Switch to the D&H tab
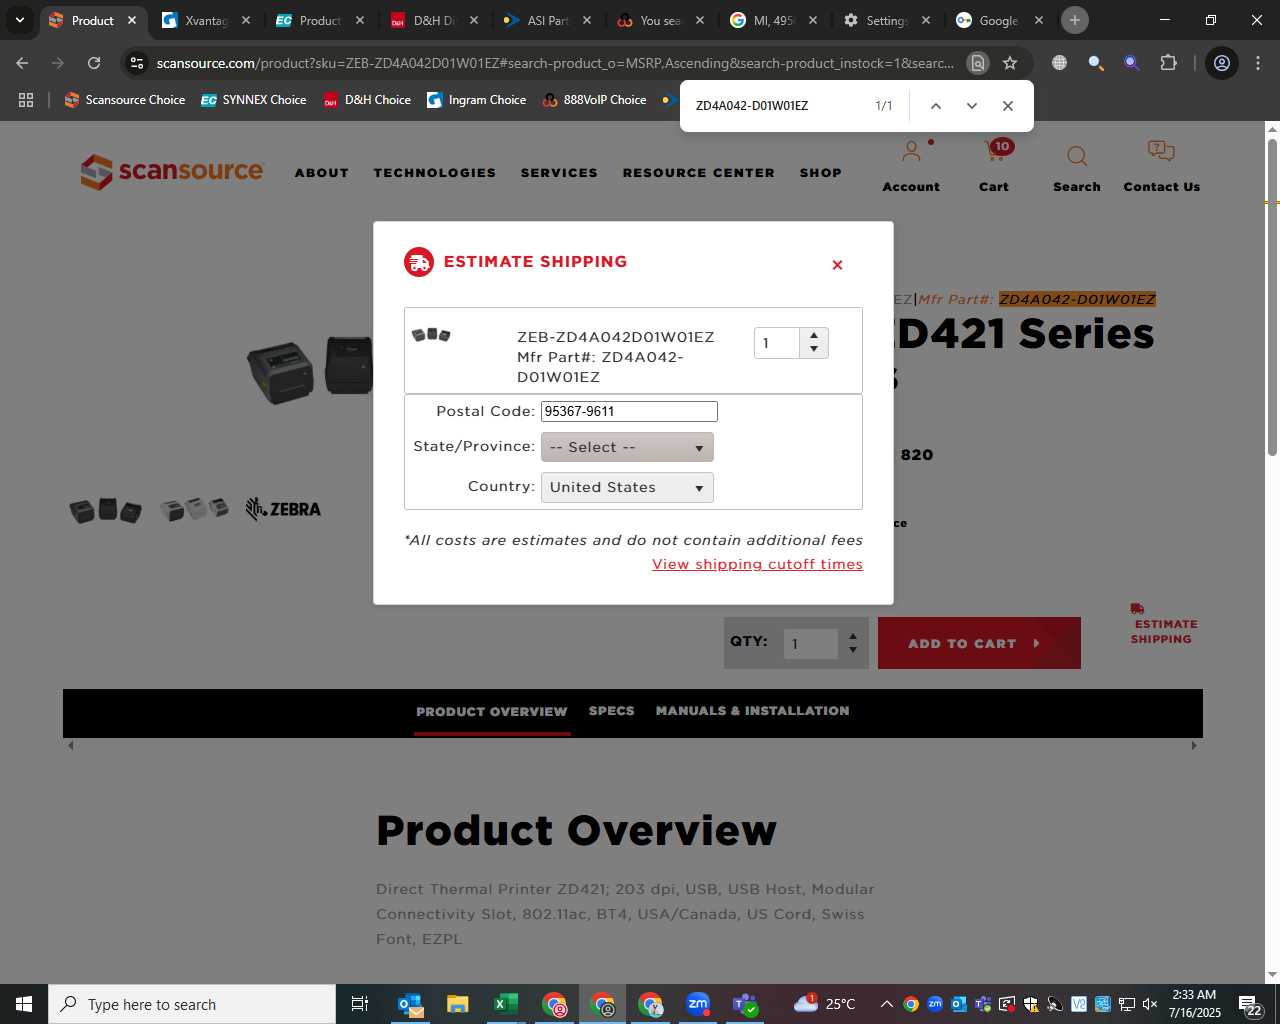The image size is (1280, 1024). pyautogui.click(x=435, y=20)
